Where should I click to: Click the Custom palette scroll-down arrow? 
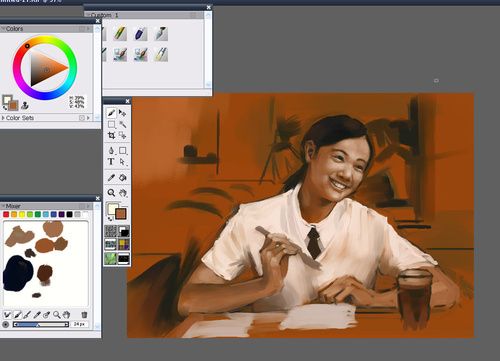(x=208, y=85)
